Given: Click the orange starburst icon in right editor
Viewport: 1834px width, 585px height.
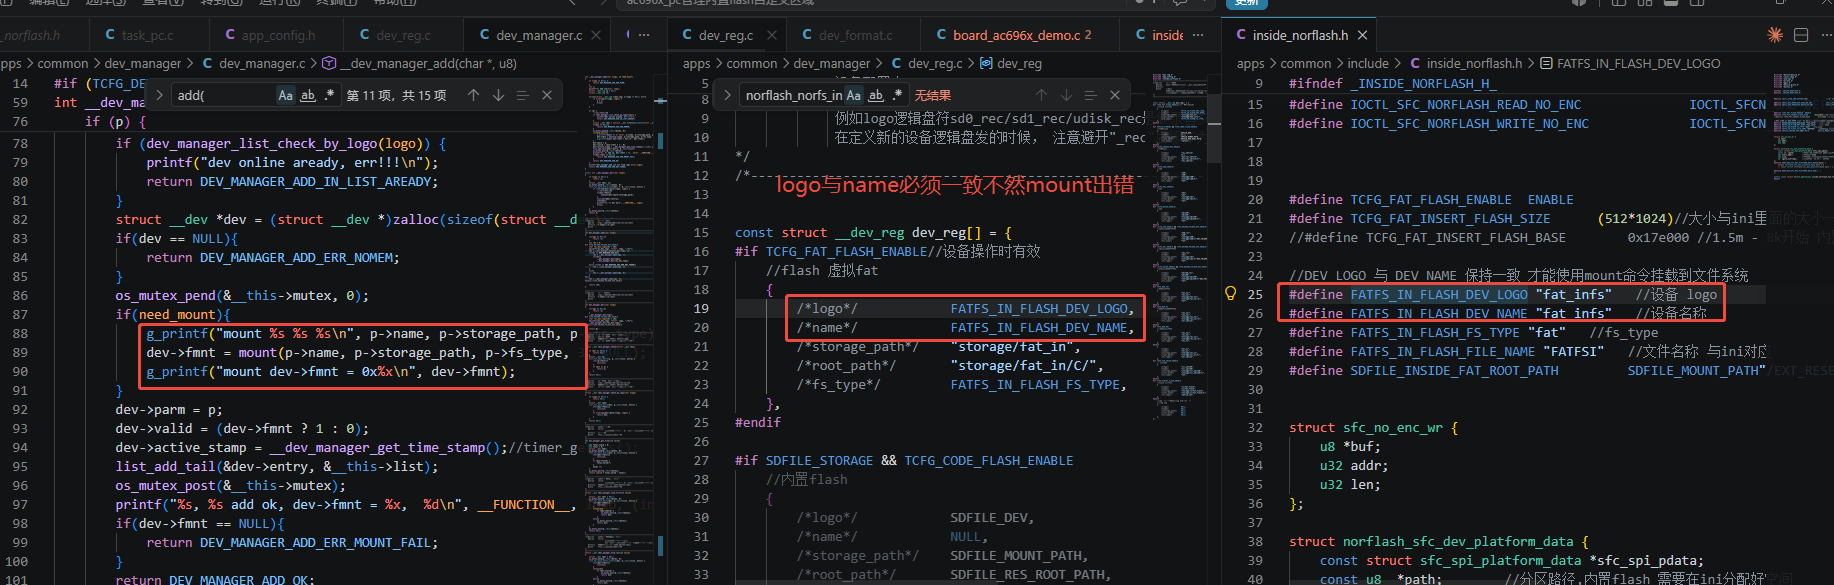Looking at the screenshot, I should point(1775,35).
